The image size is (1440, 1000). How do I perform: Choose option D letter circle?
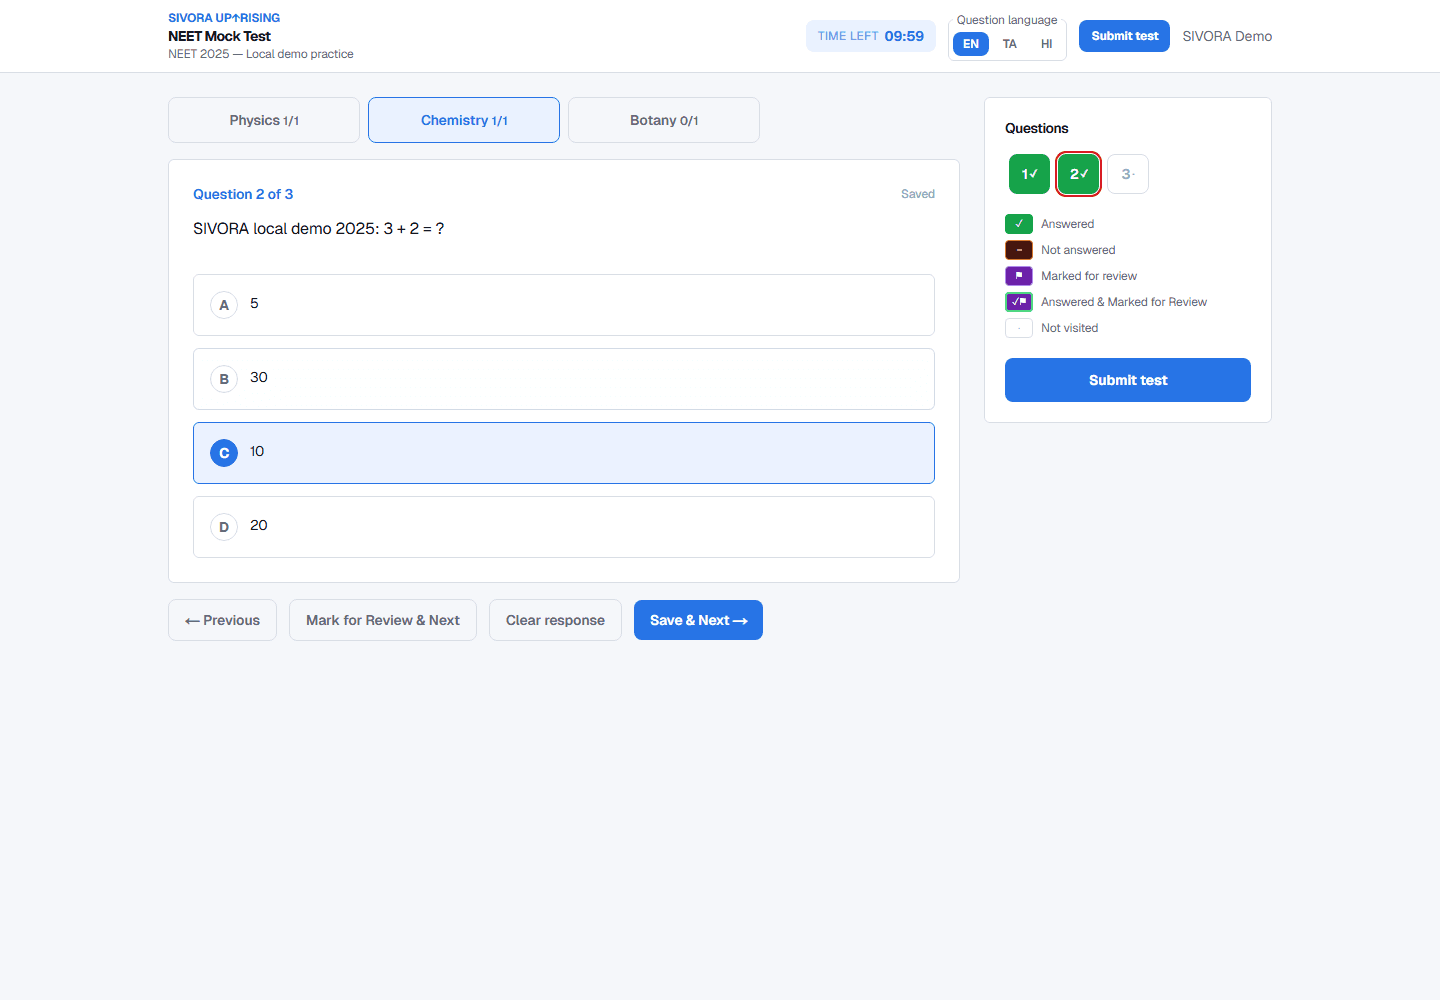(224, 527)
